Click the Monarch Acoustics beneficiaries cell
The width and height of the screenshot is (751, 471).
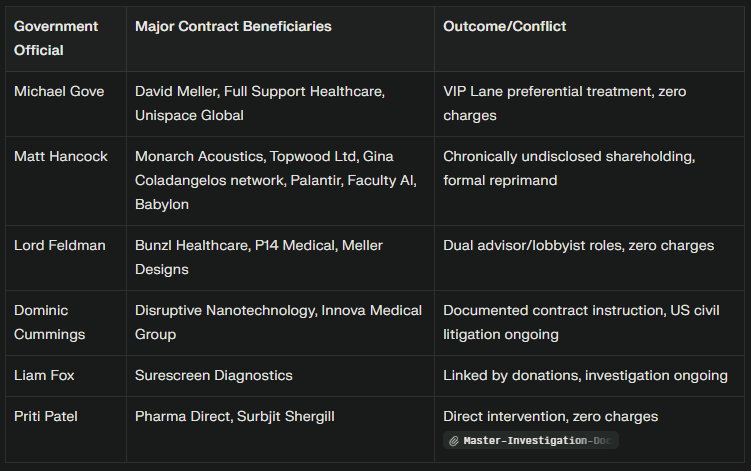(281, 181)
